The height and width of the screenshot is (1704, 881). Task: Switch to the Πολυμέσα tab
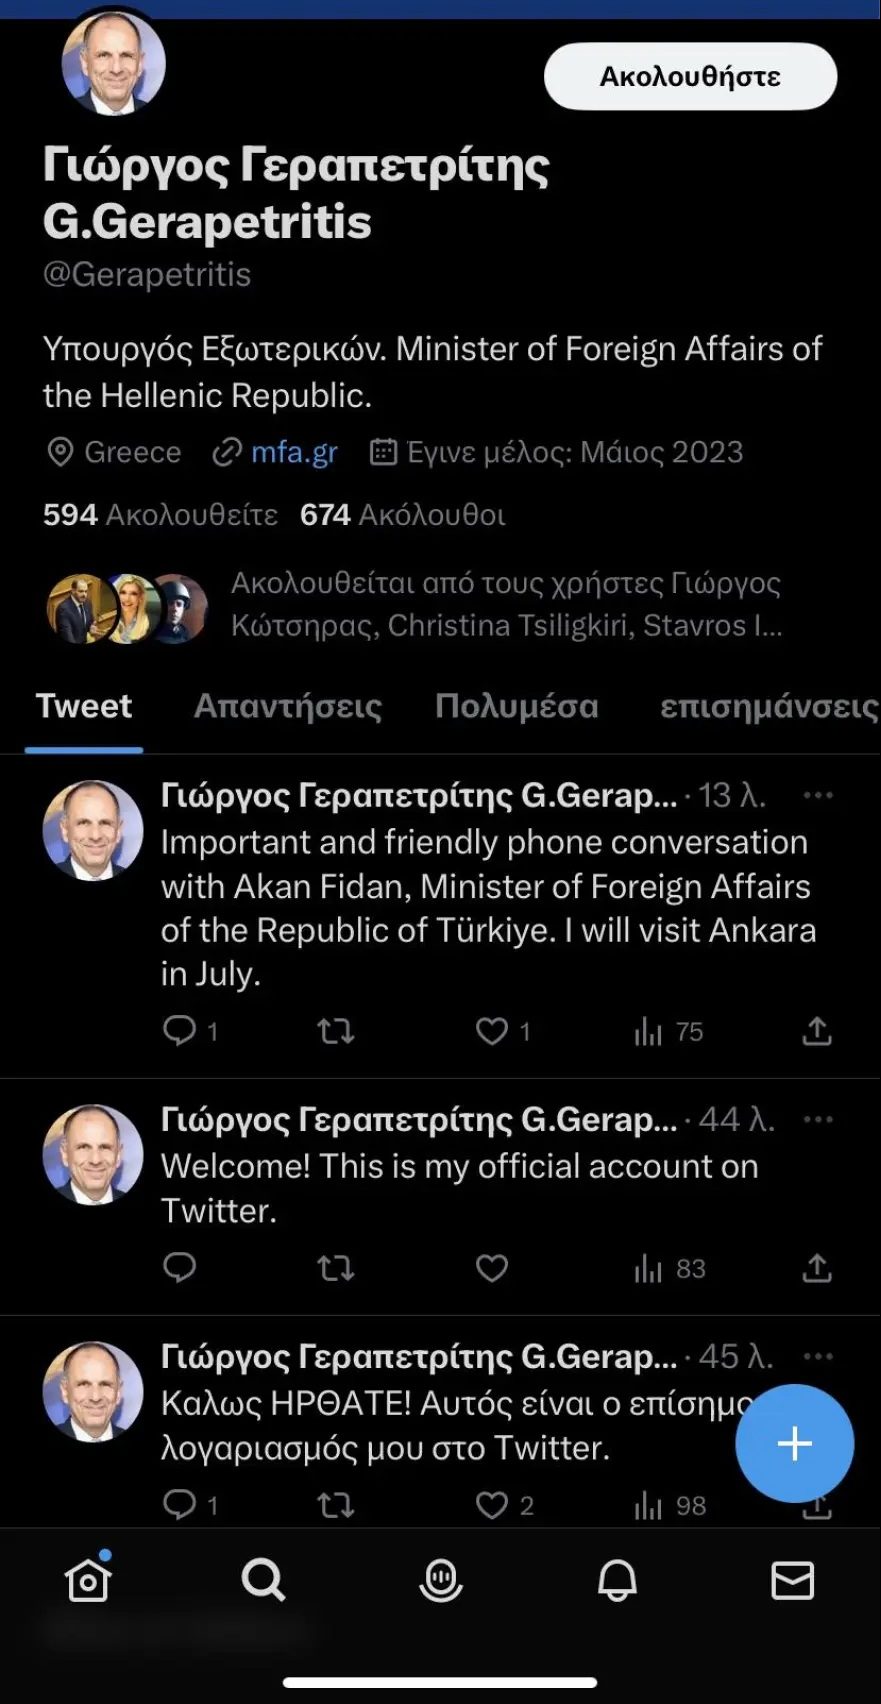516,706
